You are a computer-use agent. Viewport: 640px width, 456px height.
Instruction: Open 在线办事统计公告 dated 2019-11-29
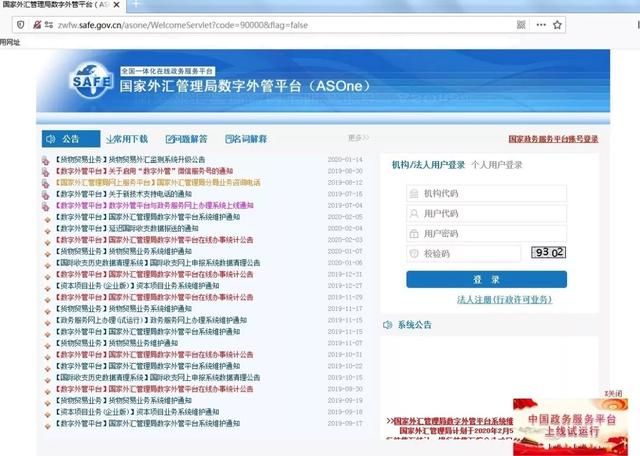[154, 297]
